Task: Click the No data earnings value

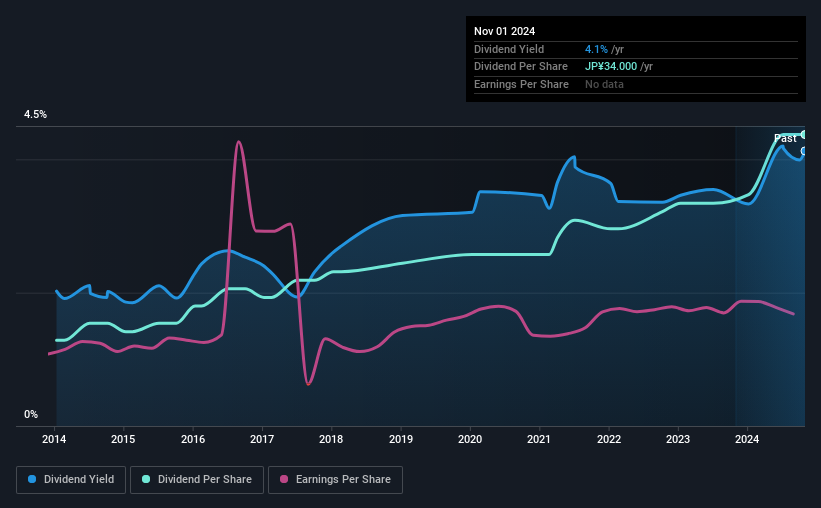Action: (x=604, y=84)
